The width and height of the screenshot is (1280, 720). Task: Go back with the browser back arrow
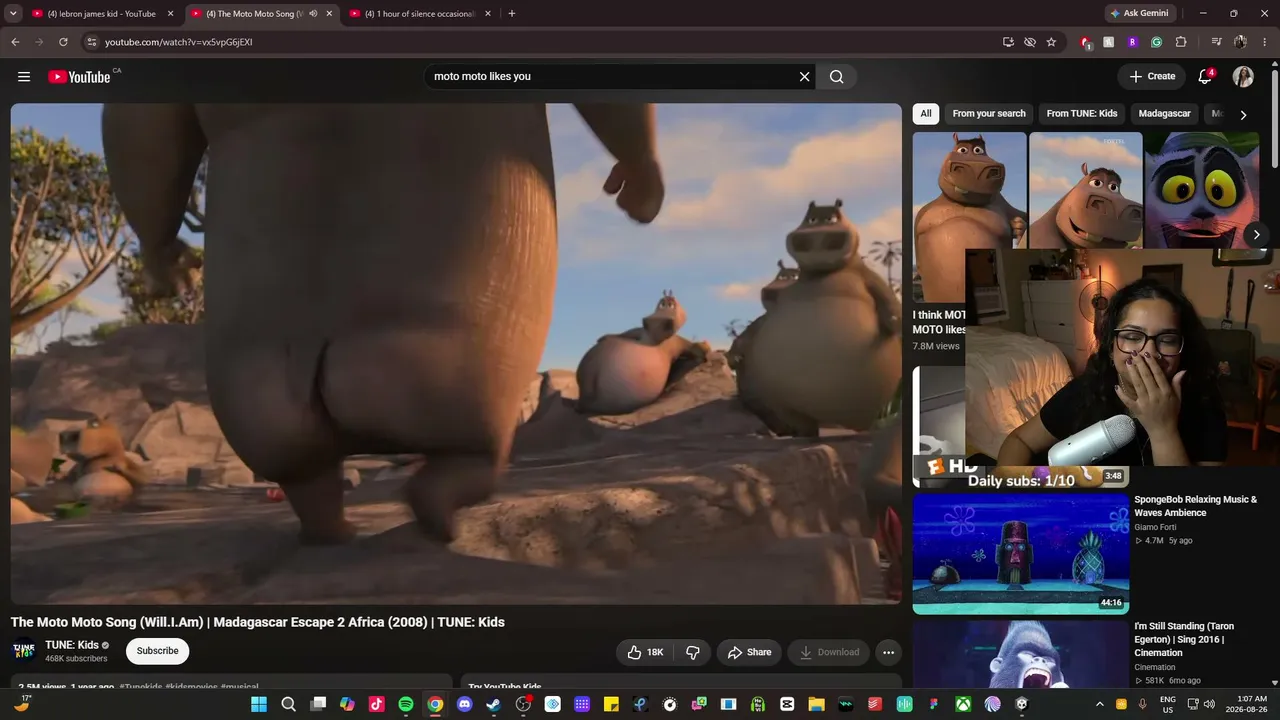(x=15, y=42)
